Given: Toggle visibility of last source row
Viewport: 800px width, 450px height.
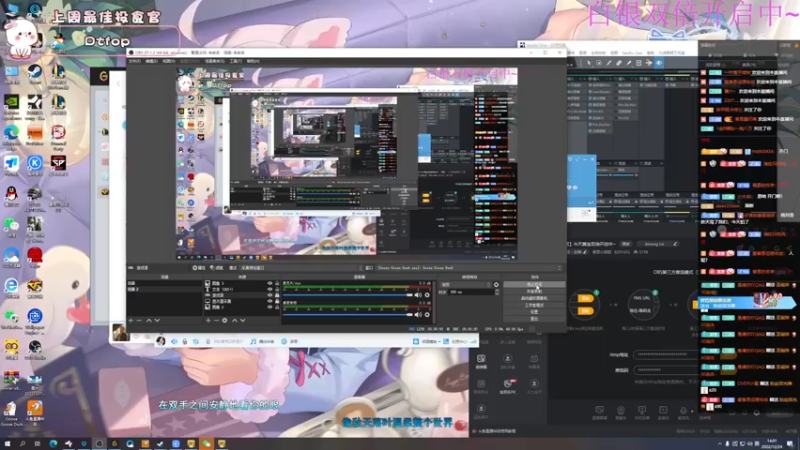Looking at the screenshot, I should tap(270, 307).
